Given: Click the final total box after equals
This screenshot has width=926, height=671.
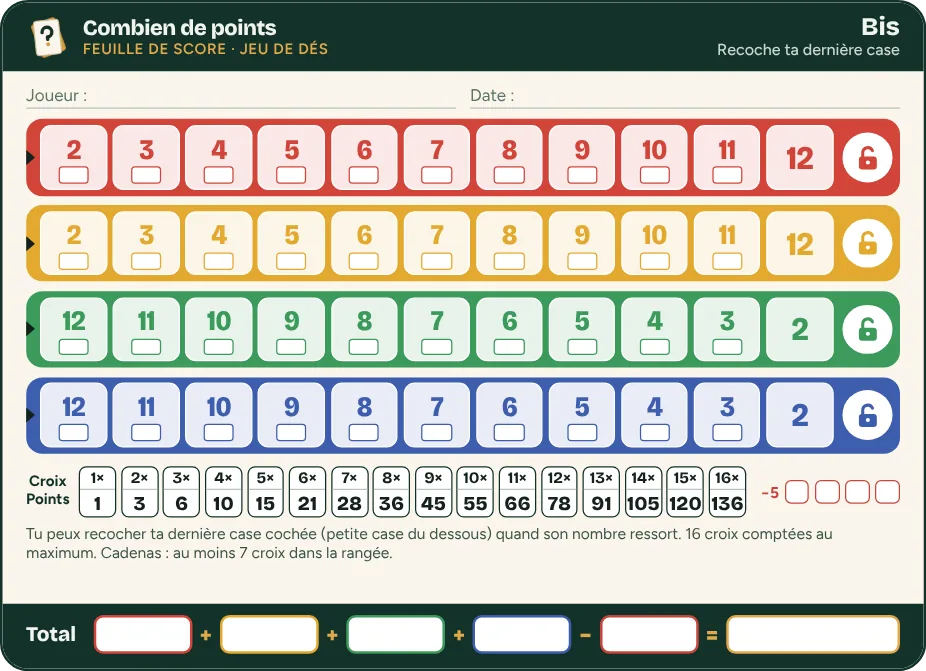Looking at the screenshot, I should [x=813, y=634].
